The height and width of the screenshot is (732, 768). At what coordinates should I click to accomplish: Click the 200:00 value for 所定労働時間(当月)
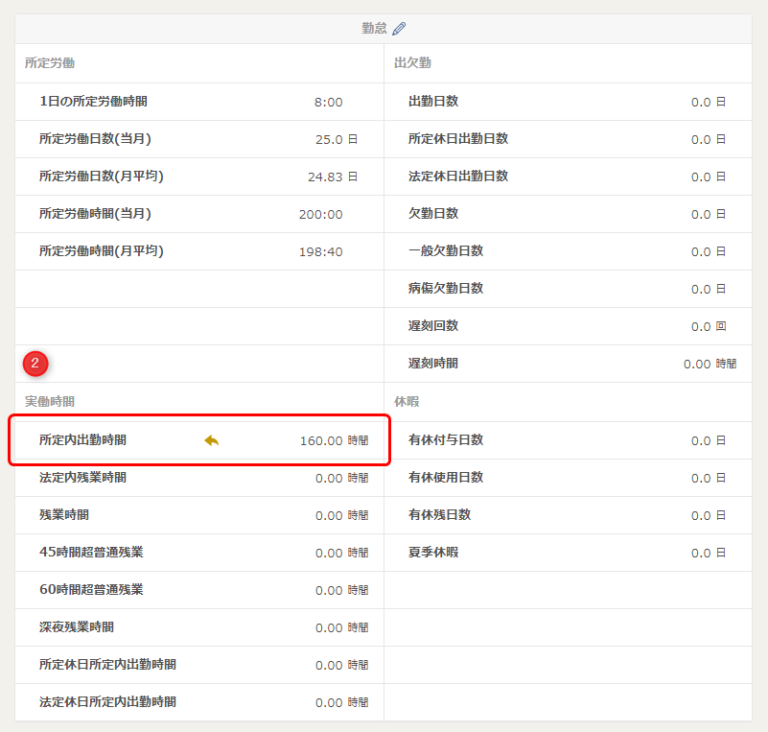click(320, 214)
